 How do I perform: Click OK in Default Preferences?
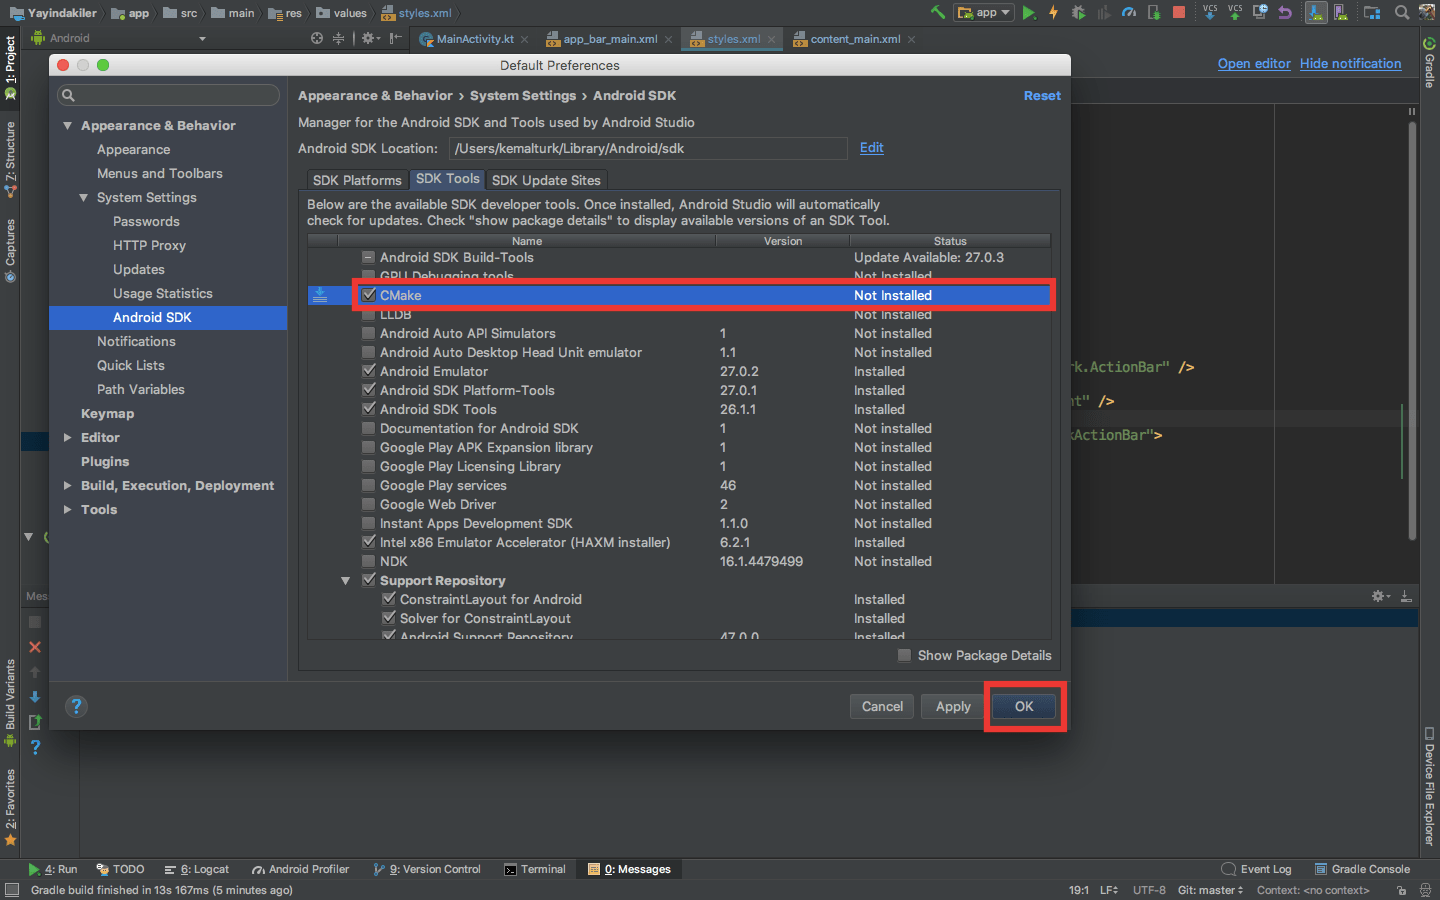click(1024, 706)
